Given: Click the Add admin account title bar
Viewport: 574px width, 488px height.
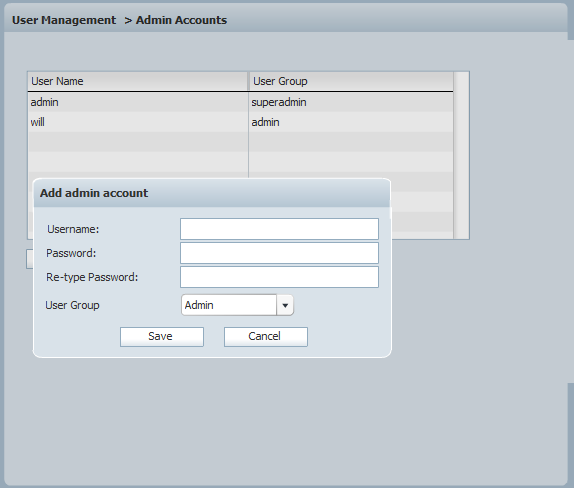Looking at the screenshot, I should click(x=212, y=193).
